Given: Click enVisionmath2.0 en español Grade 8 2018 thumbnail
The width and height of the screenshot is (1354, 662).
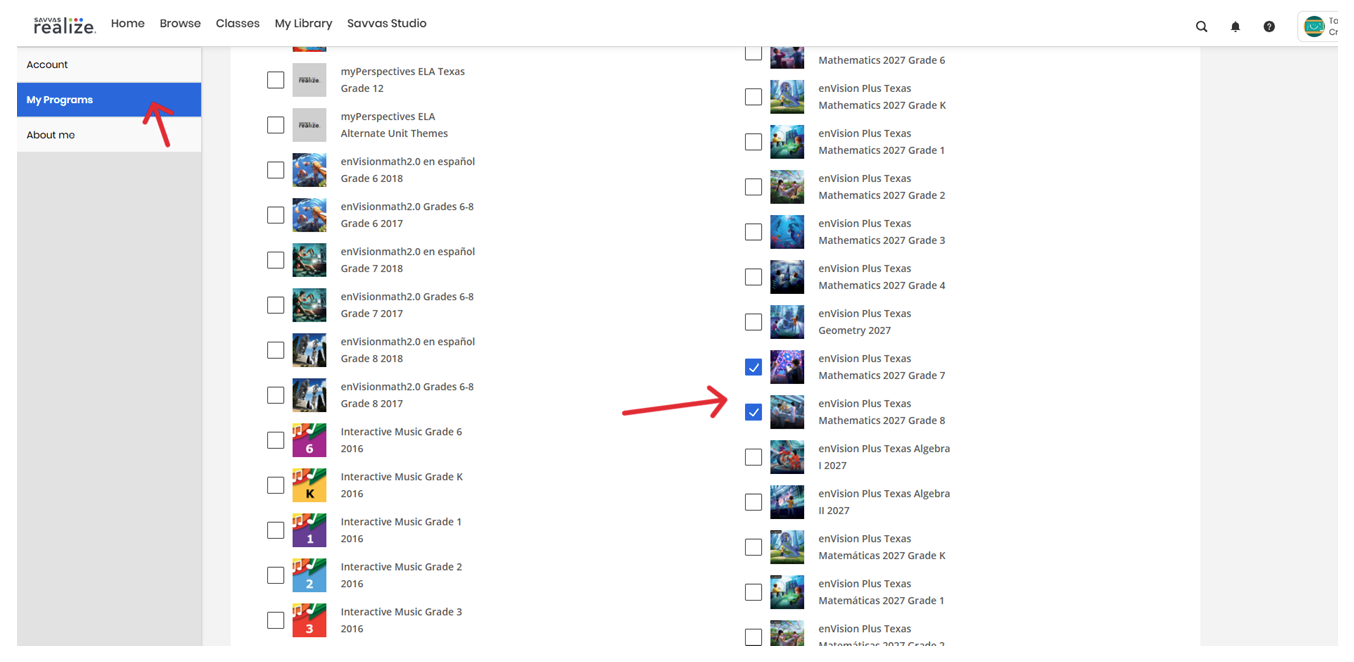Looking at the screenshot, I should click(x=309, y=350).
